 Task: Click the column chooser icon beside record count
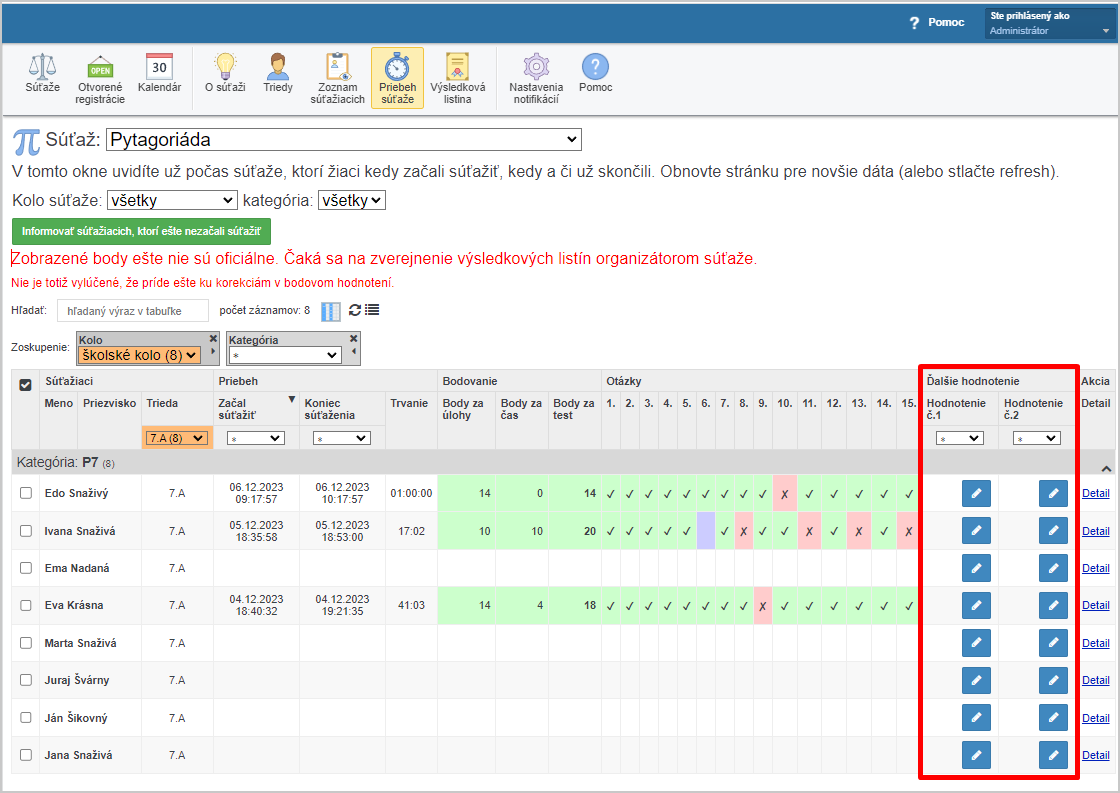331,311
